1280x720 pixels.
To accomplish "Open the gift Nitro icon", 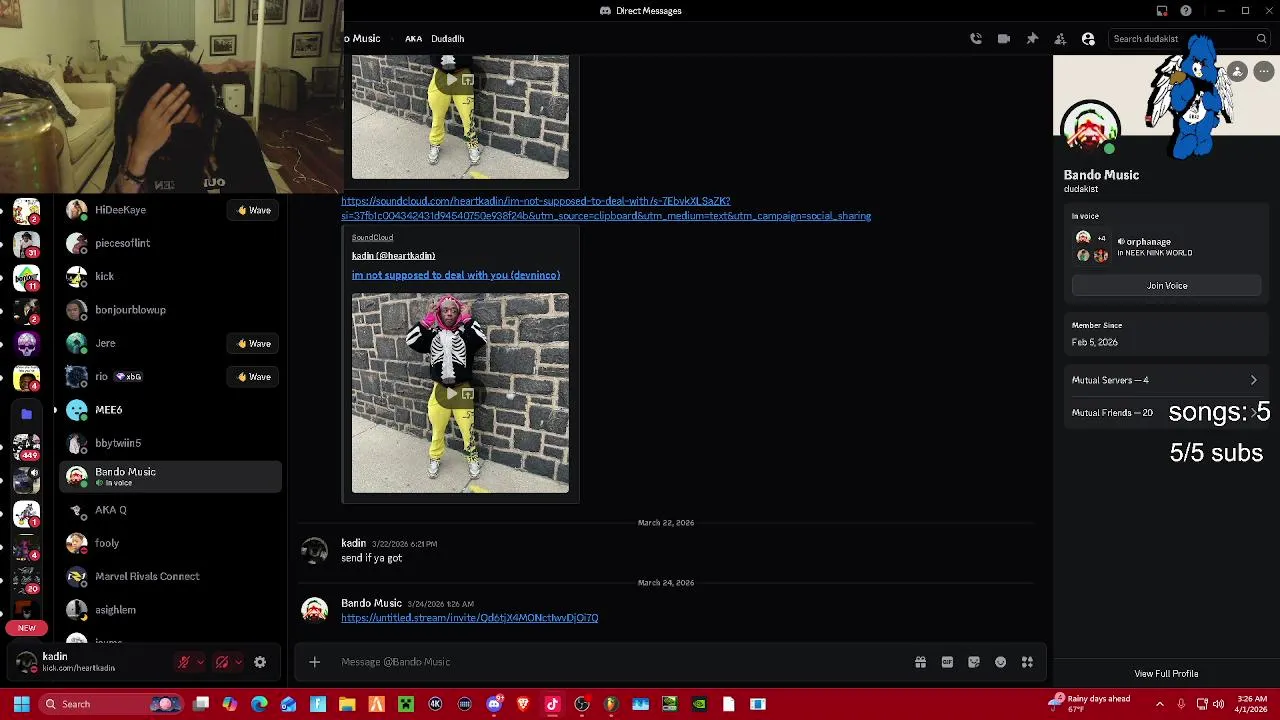I will [920, 662].
